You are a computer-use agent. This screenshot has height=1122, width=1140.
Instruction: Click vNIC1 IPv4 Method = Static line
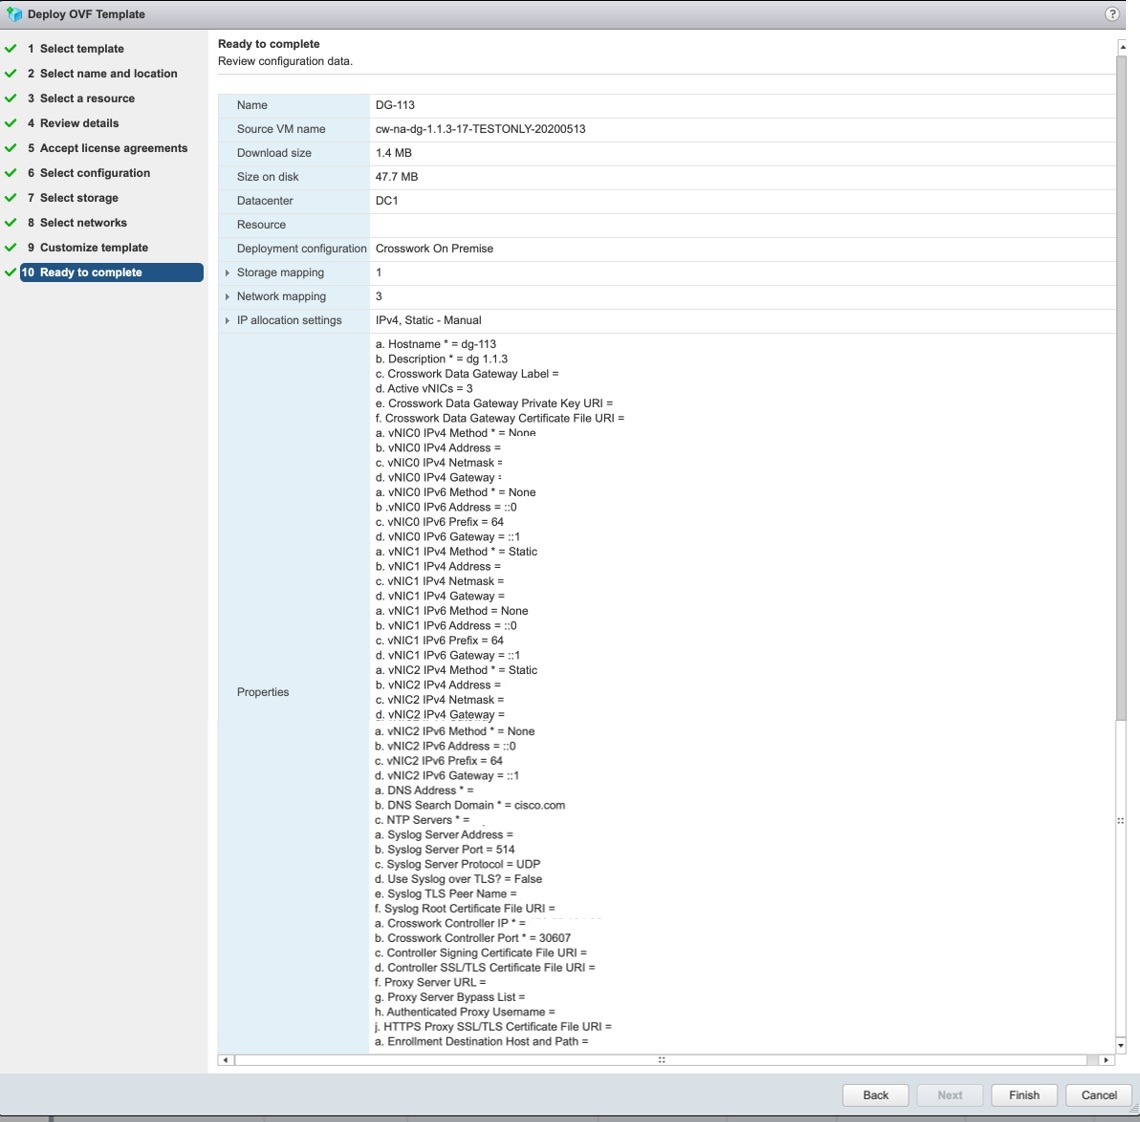(456, 552)
